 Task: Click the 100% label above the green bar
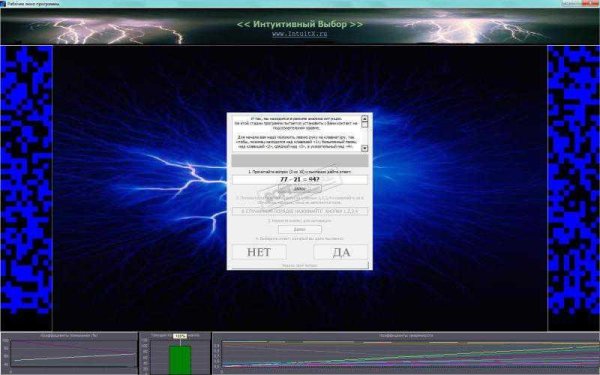pyautogui.click(x=180, y=336)
